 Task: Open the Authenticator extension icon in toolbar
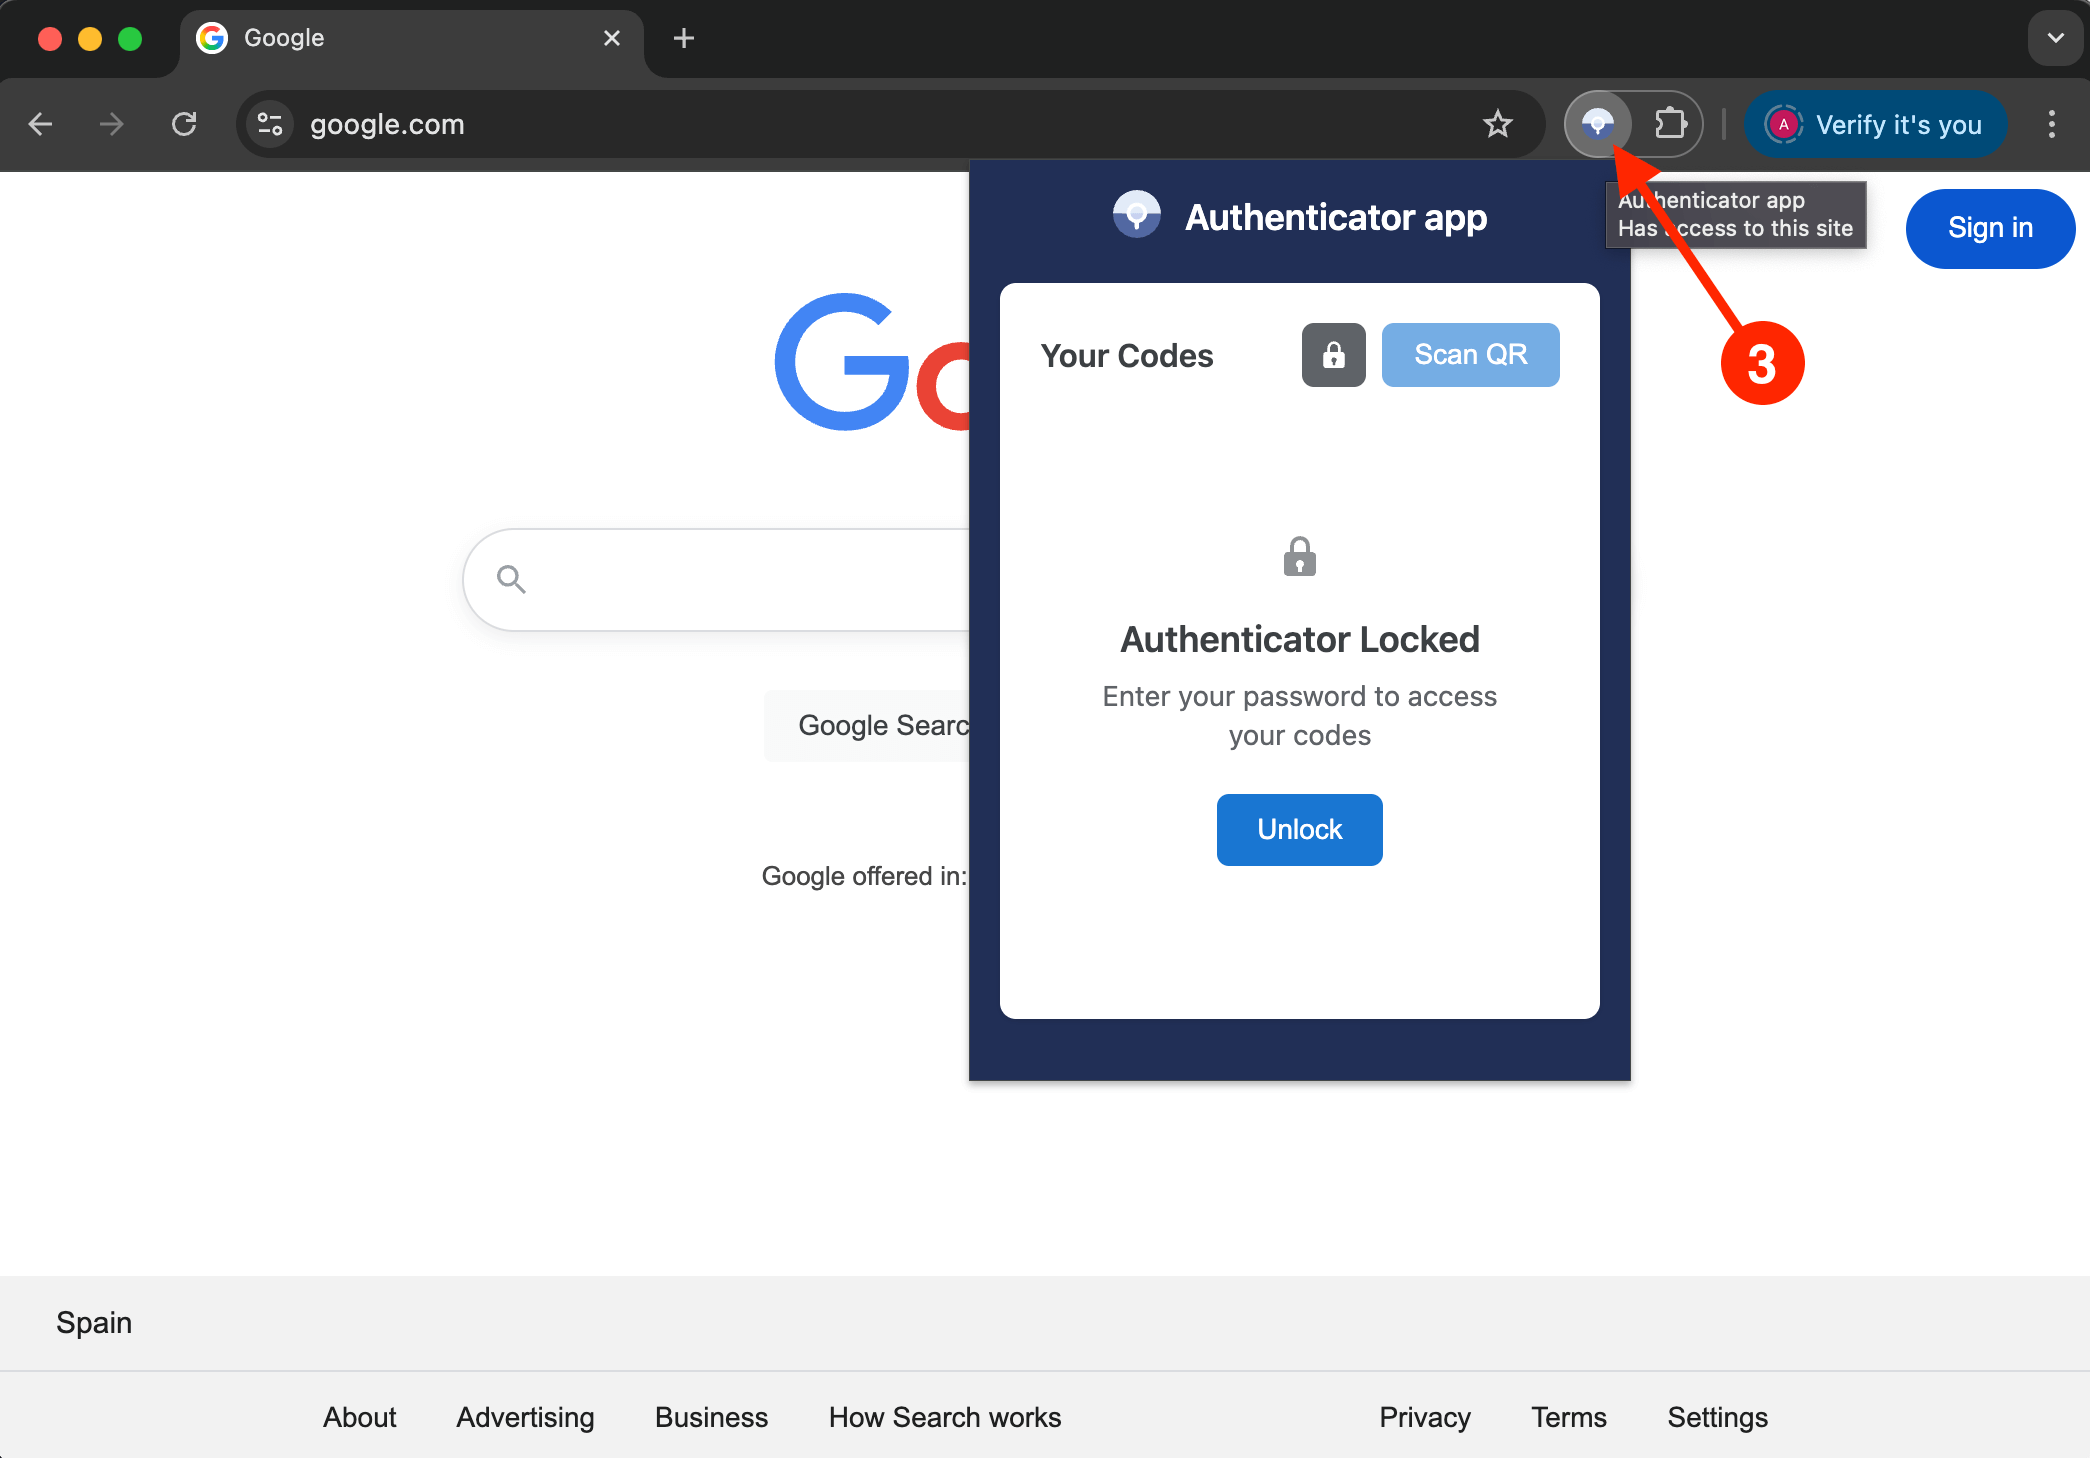[1598, 124]
